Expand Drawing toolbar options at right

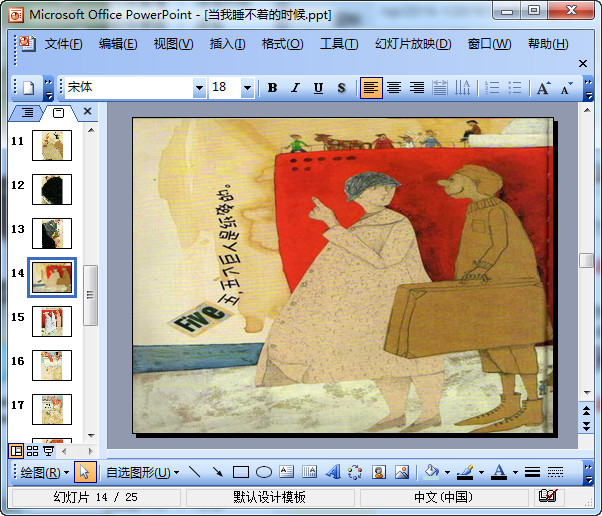coord(588,472)
